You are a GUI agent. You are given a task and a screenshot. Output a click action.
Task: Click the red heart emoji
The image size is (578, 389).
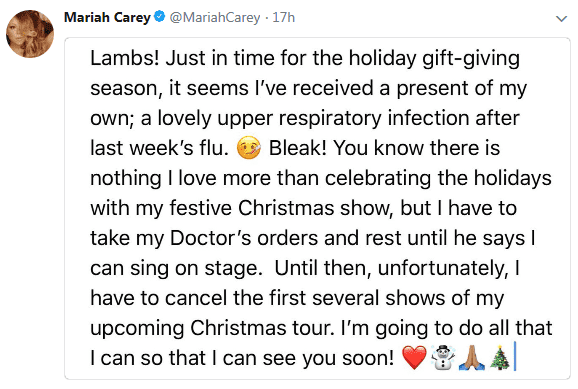point(414,358)
